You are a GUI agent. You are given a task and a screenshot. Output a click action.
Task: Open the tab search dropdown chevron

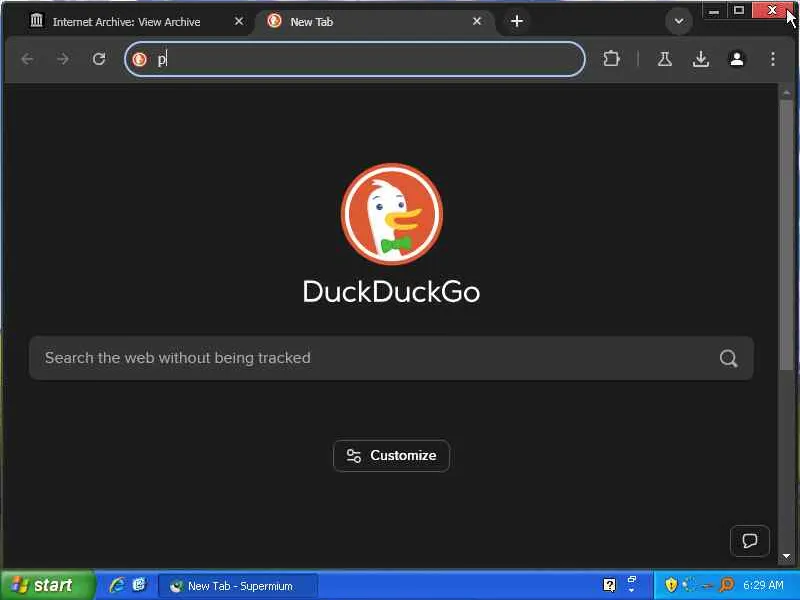pos(679,21)
